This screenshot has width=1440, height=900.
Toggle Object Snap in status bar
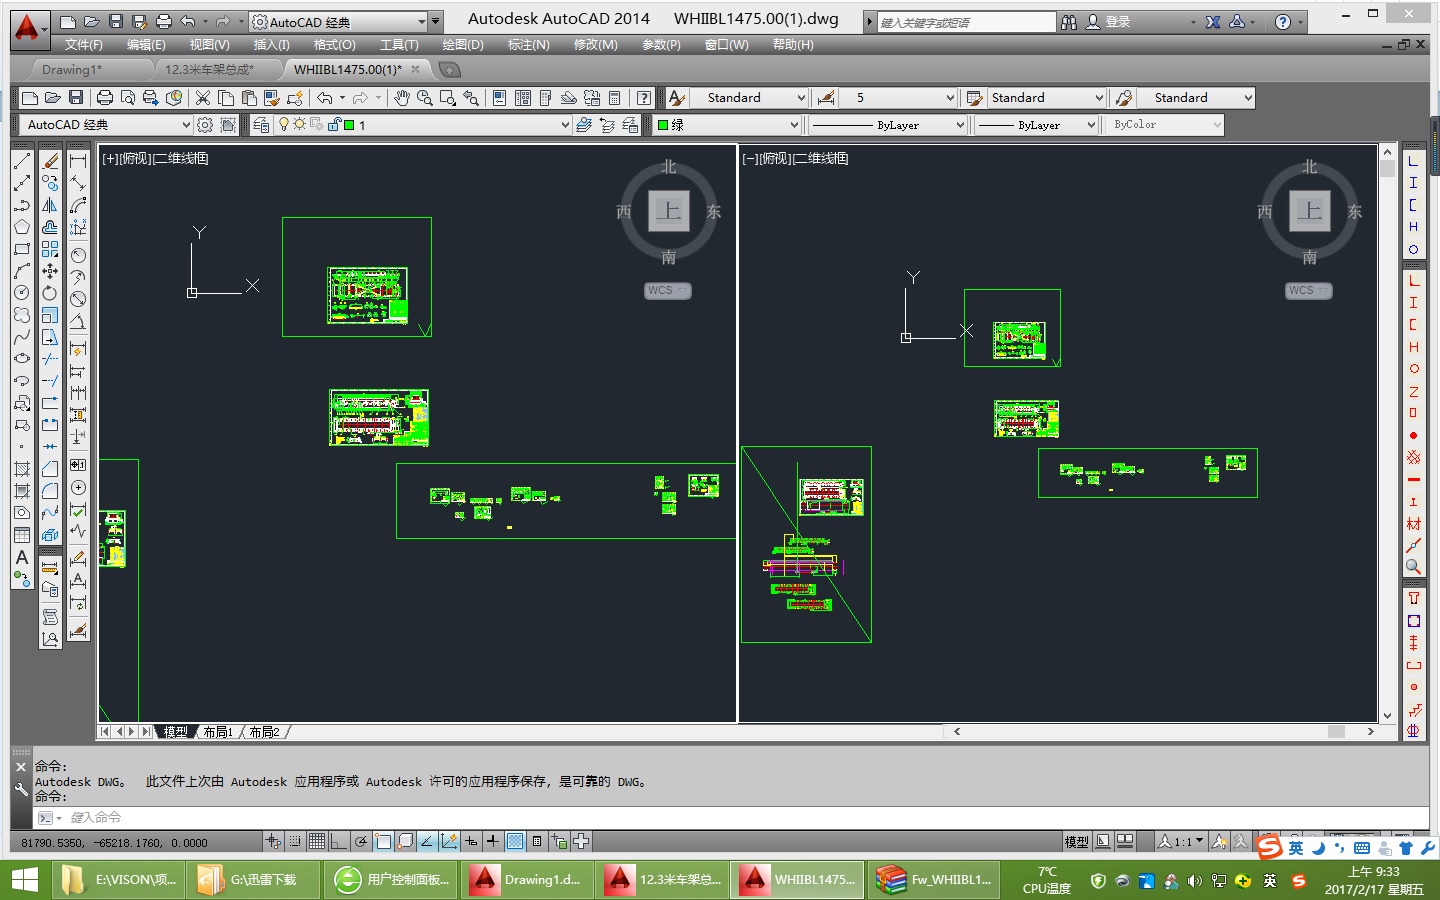tap(383, 841)
